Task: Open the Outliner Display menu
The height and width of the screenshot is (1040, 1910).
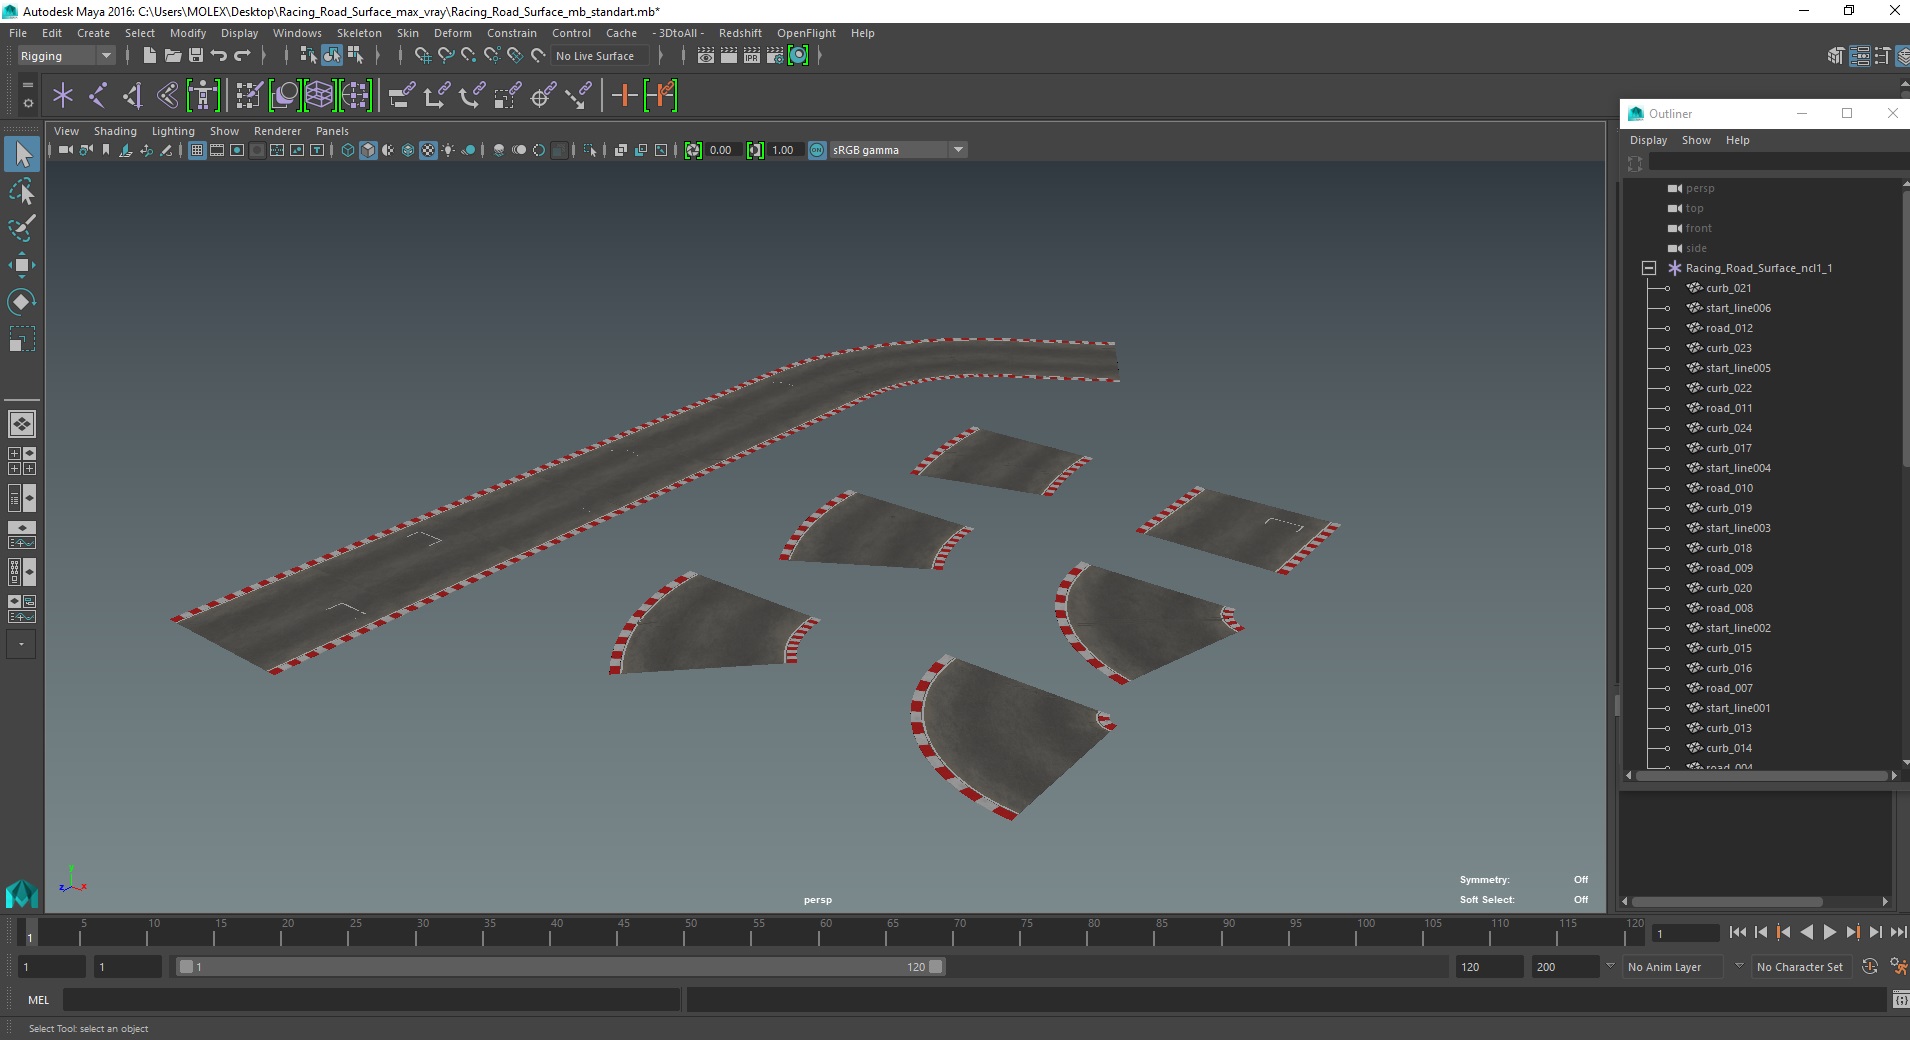Action: (x=1648, y=140)
